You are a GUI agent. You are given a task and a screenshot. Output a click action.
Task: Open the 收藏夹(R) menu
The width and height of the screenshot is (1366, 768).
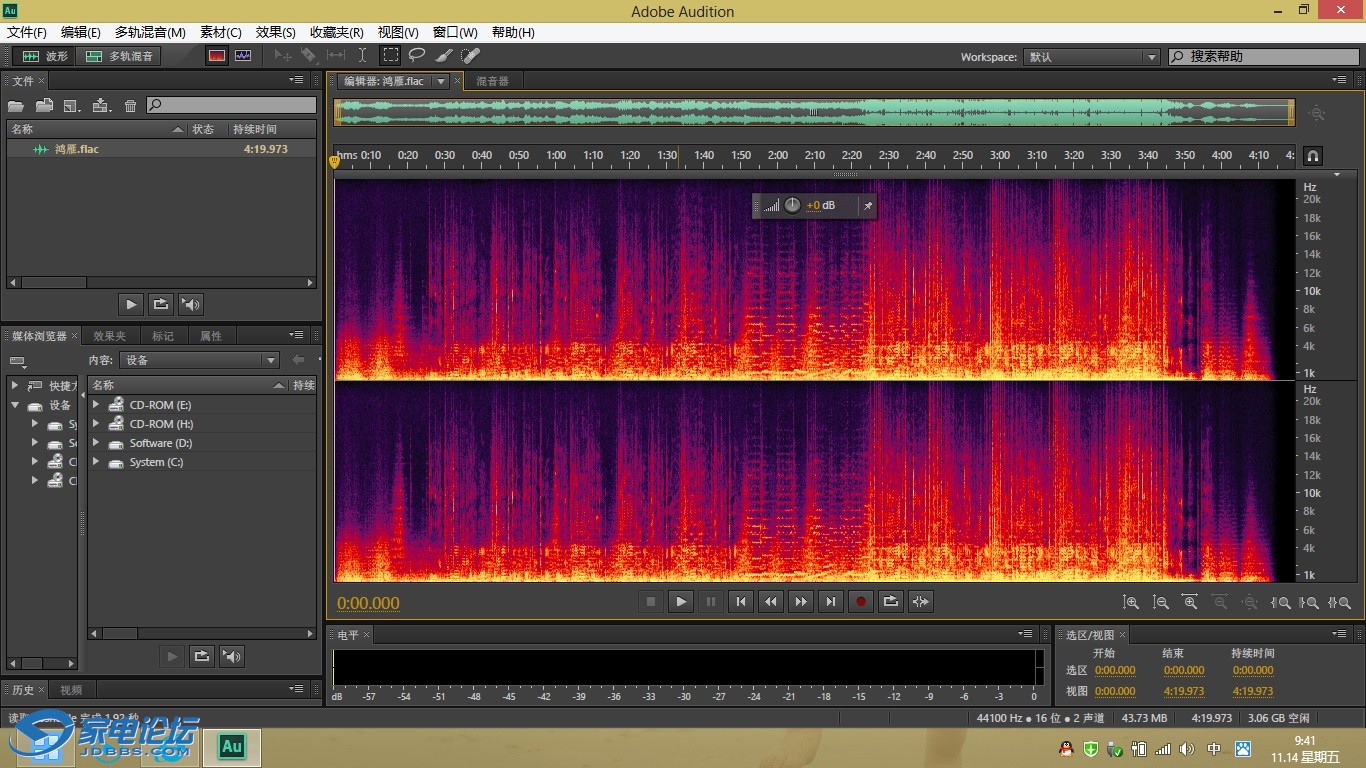(336, 32)
